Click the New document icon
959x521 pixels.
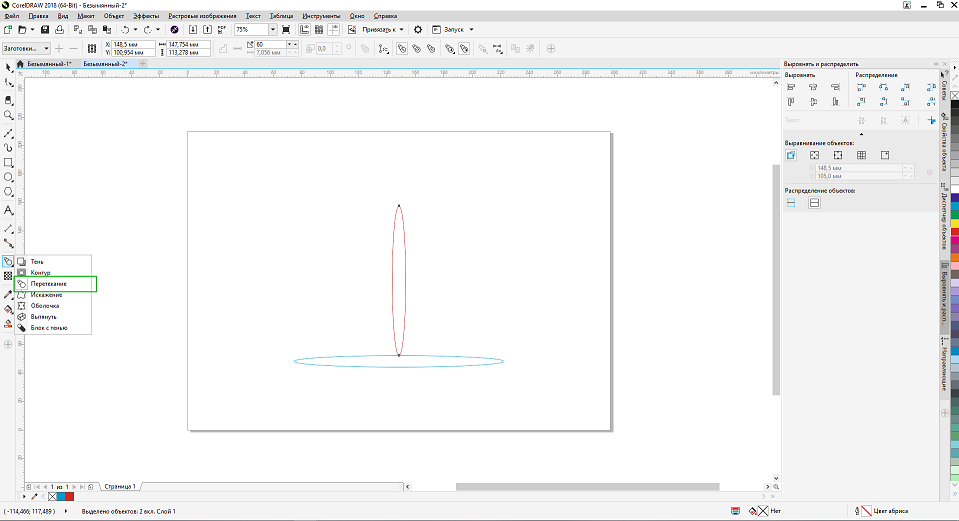(8, 29)
